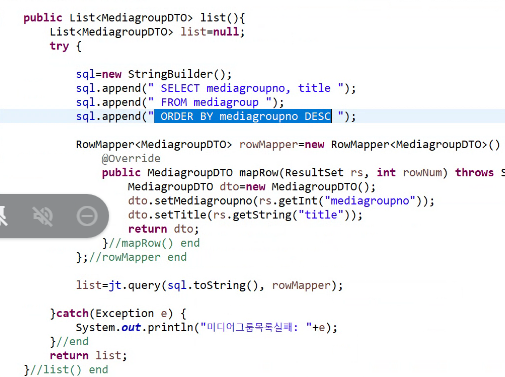This screenshot has height=377, width=505.
Task: Click the FROM mediagroup string literal
Action: click(x=213, y=102)
